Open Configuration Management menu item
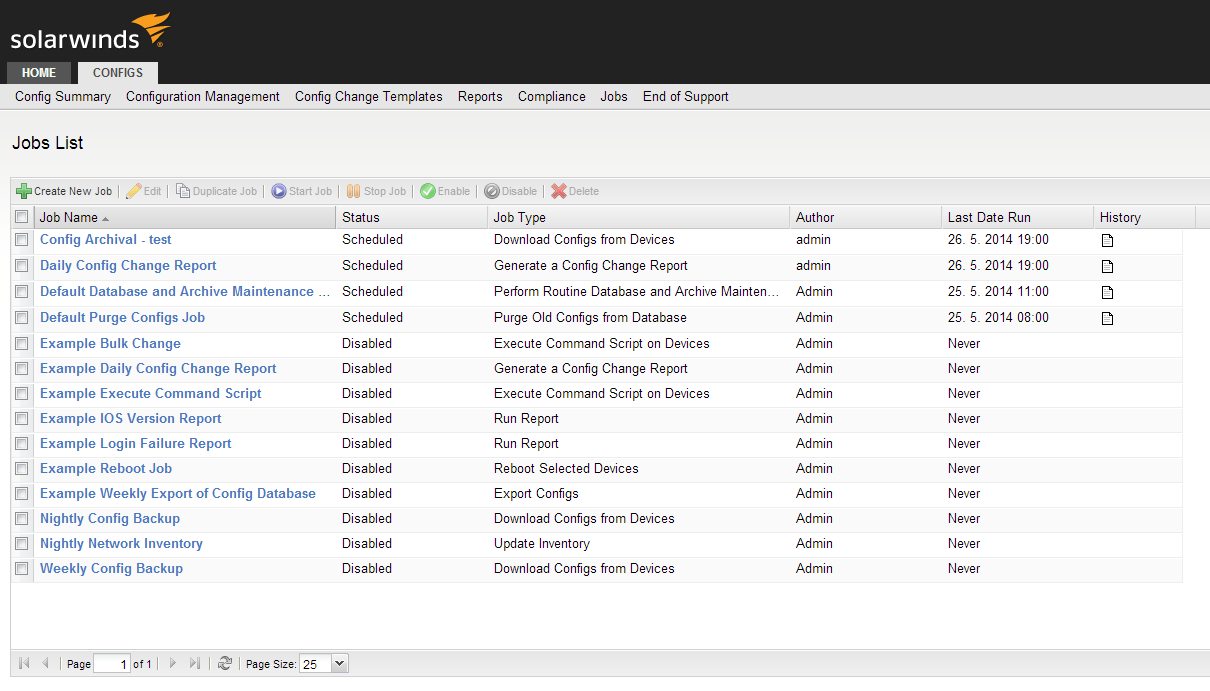Screen dimensions: 1210x691 (203, 97)
